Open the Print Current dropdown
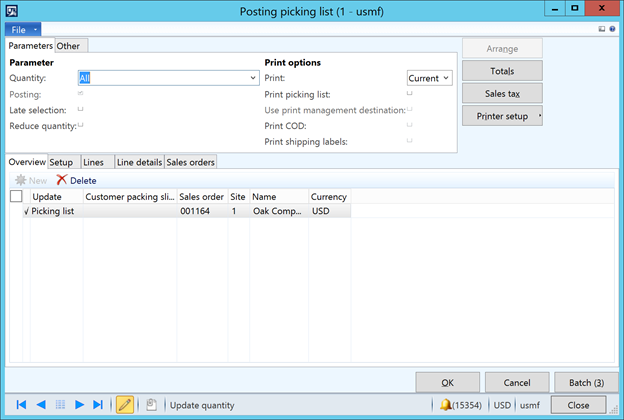The height and width of the screenshot is (420, 624). coord(446,77)
